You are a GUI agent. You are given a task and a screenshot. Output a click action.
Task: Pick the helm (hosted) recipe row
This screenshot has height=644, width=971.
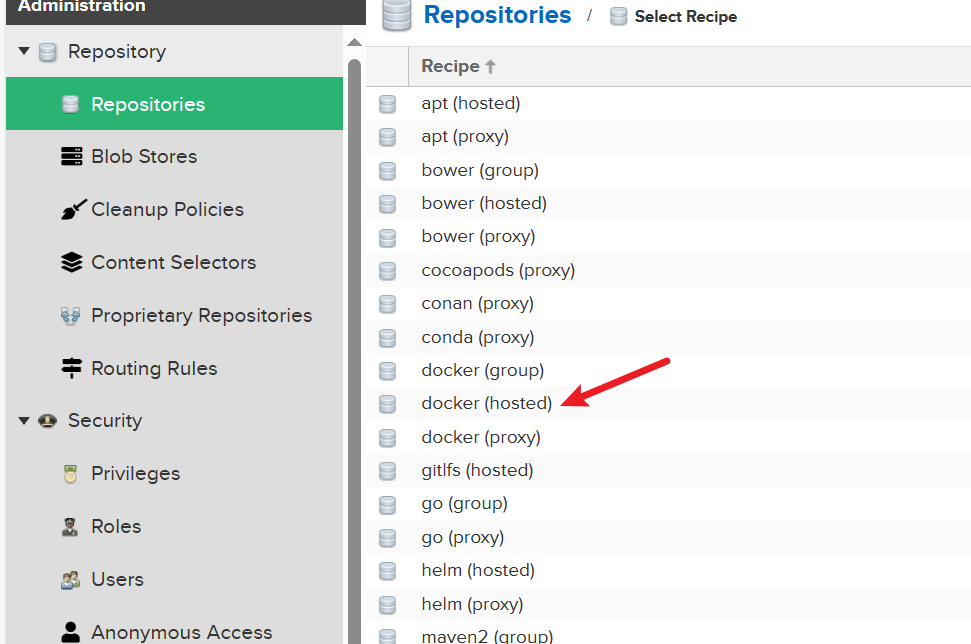point(478,571)
